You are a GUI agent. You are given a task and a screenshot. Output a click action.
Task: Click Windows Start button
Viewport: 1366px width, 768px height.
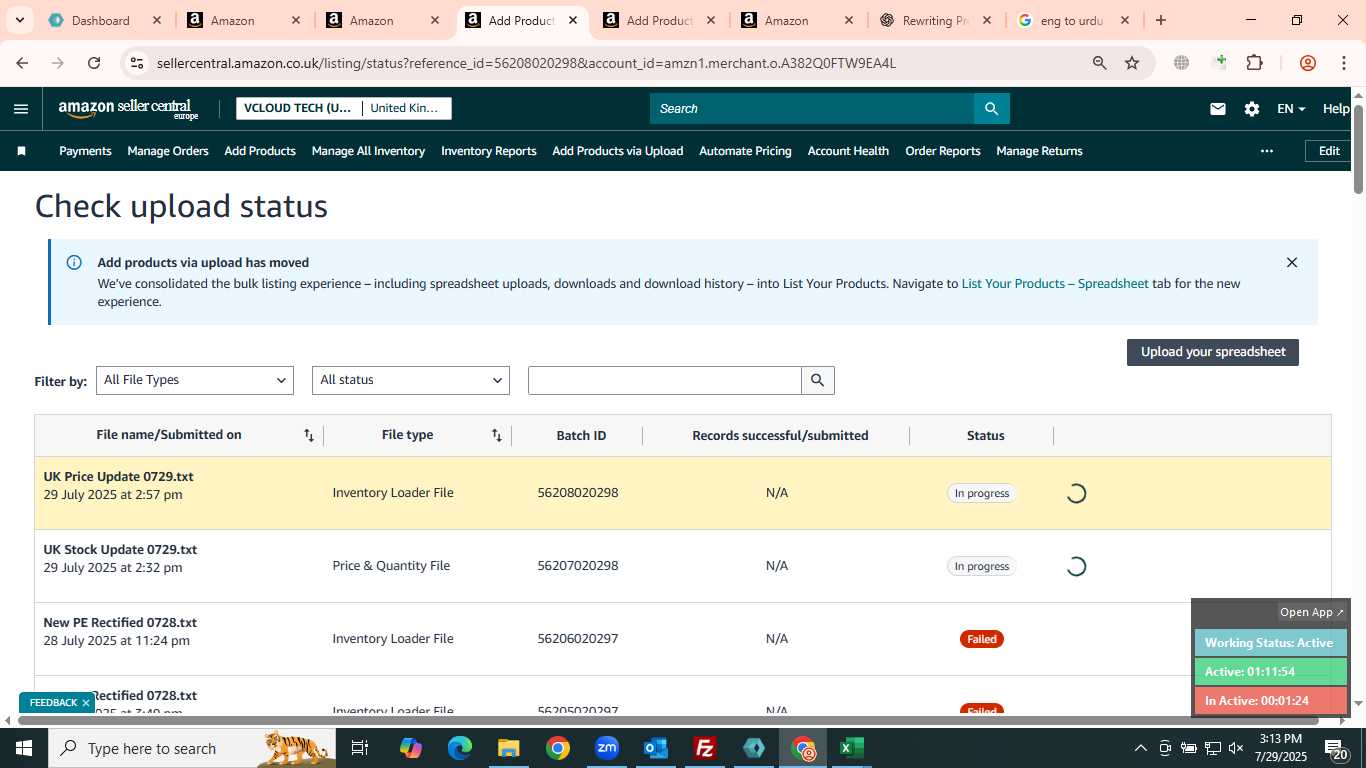23,748
